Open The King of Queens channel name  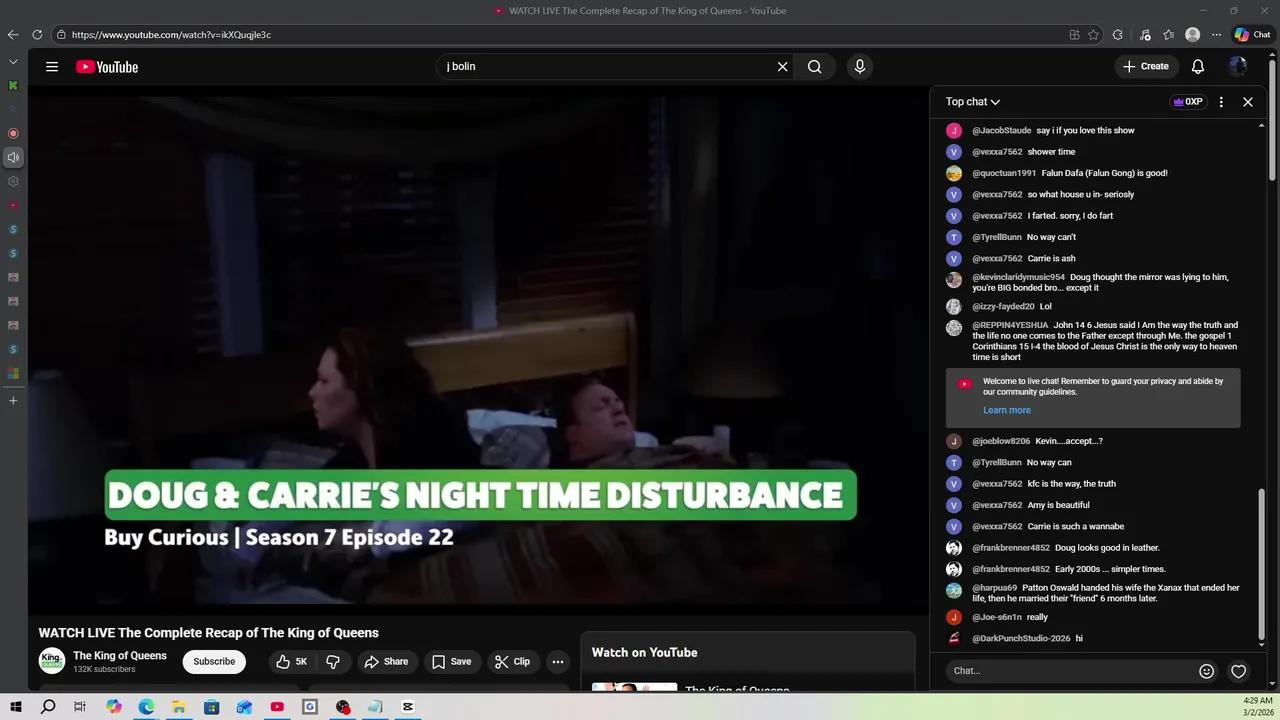coord(120,656)
